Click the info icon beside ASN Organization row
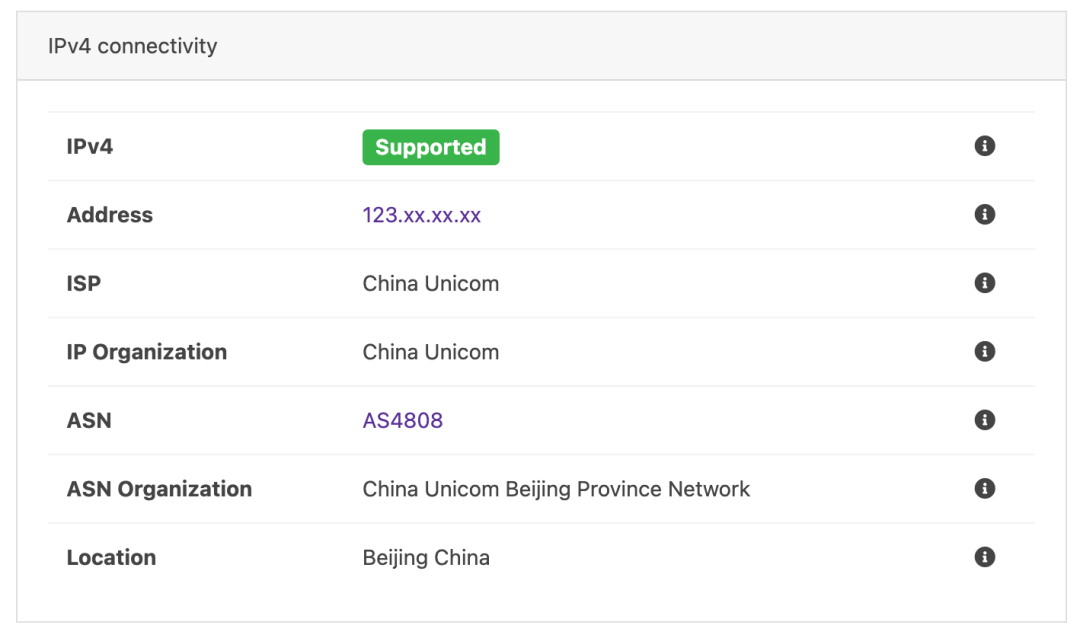Image resolution: width=1080 pixels, height=638 pixels. tap(984, 489)
